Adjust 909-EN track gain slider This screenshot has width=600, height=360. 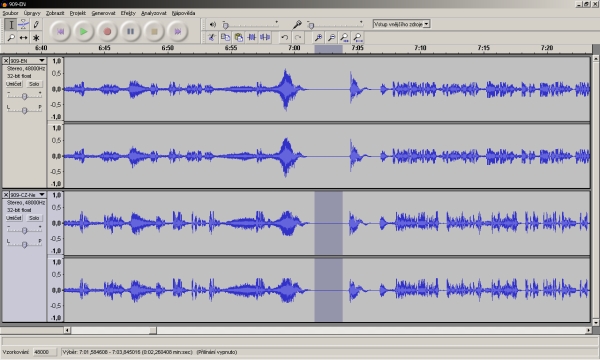coord(24,96)
